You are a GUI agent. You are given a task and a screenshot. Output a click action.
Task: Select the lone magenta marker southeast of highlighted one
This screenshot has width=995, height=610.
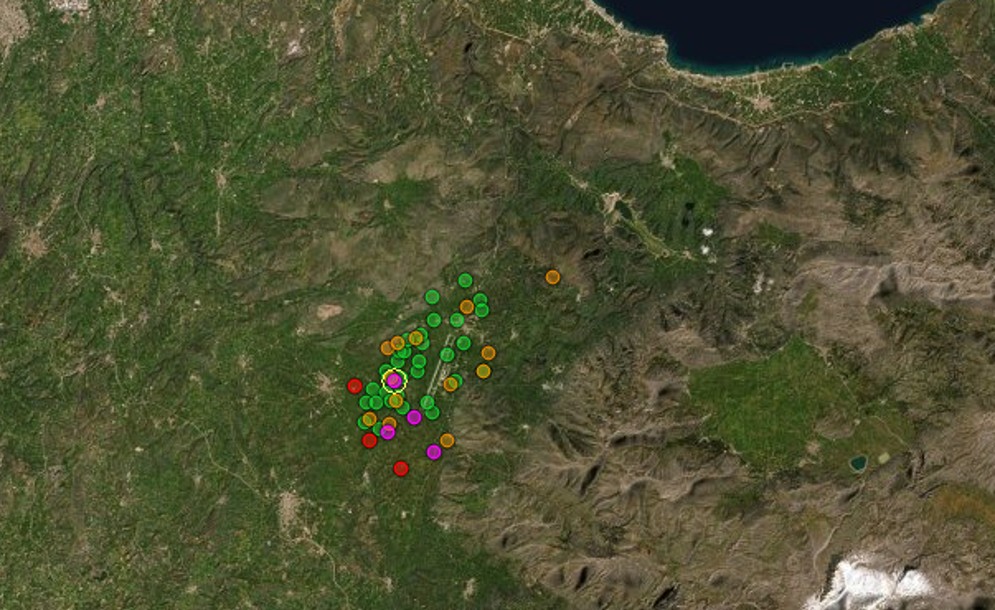click(414, 417)
